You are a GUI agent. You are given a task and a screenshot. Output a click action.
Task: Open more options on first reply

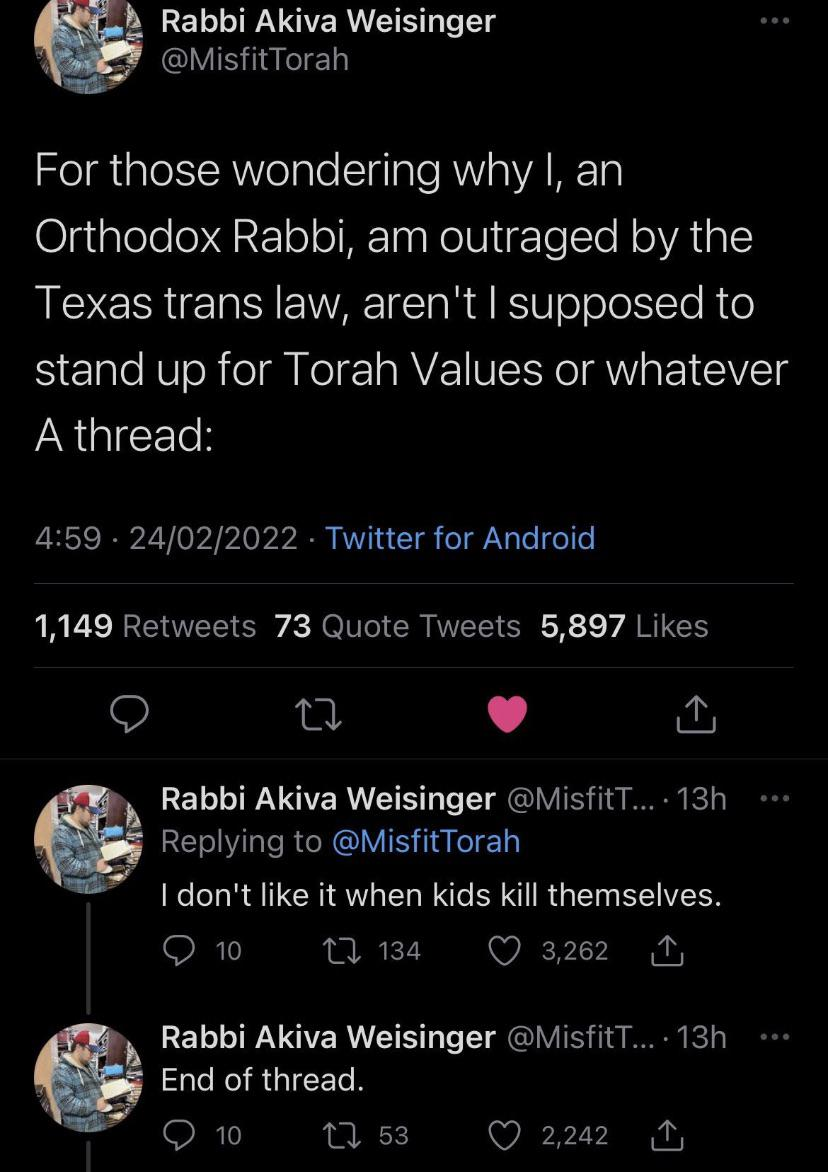775,799
